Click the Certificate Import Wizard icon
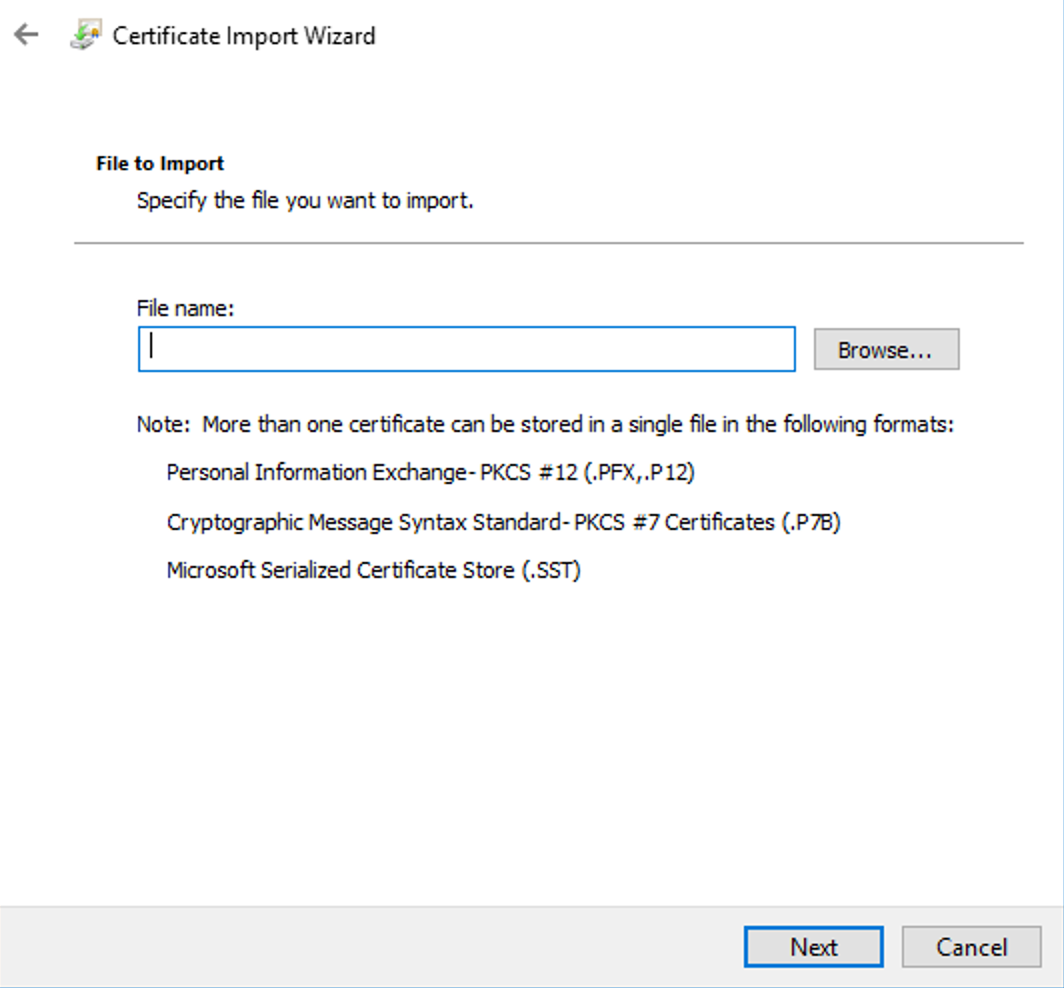The image size is (1064, 988). [86, 35]
